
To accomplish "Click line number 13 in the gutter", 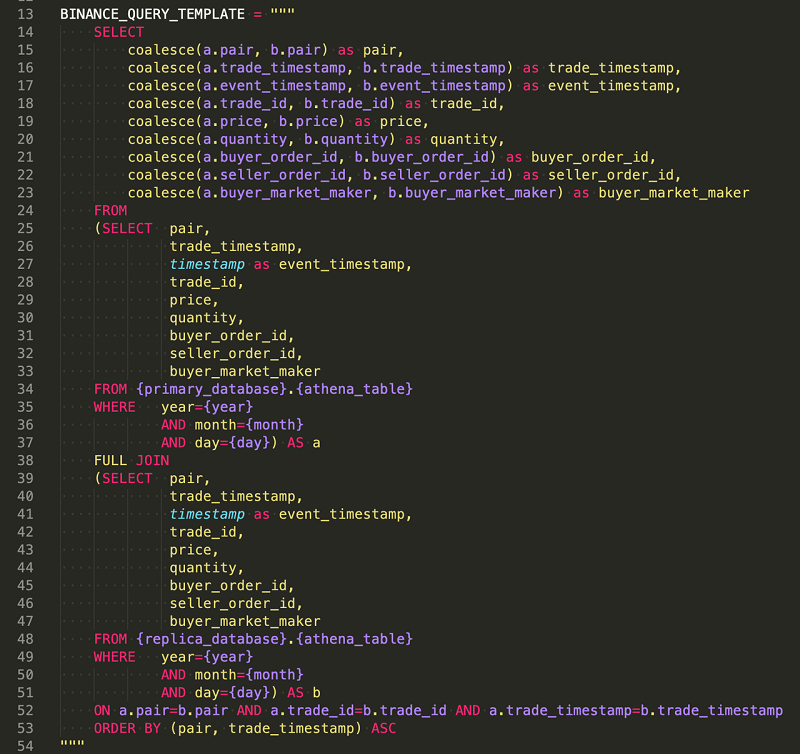I will coord(25,14).
